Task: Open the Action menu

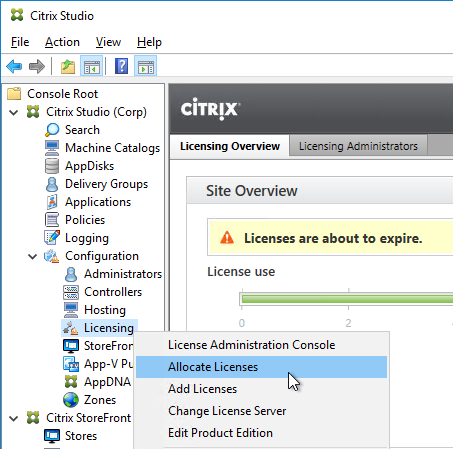Action: point(62,42)
